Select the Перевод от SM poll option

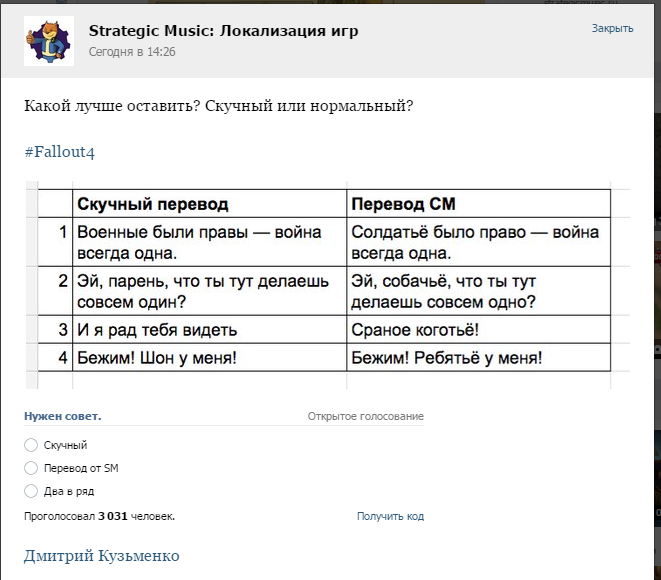pos(71,468)
